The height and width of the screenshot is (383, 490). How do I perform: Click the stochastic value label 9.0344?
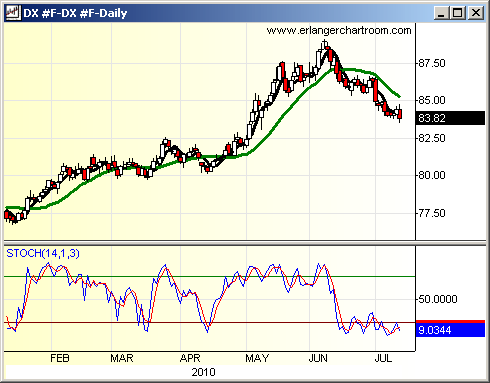click(x=450, y=330)
